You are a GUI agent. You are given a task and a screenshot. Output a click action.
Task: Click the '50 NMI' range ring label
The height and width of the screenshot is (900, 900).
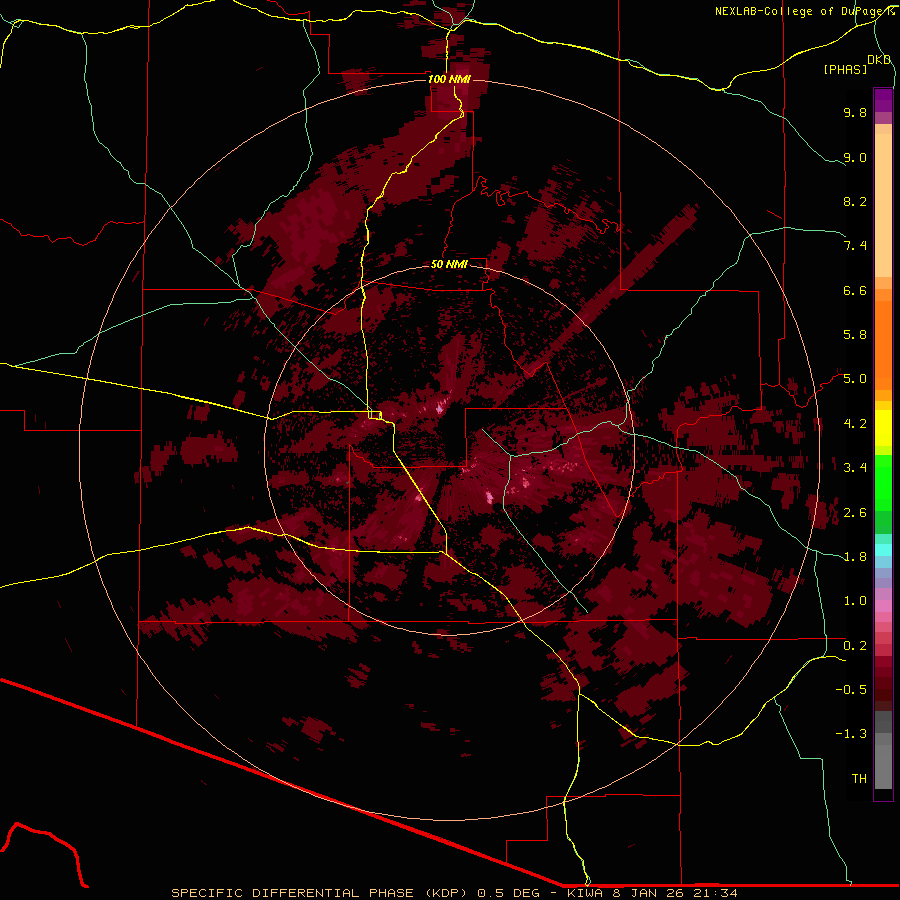click(449, 264)
